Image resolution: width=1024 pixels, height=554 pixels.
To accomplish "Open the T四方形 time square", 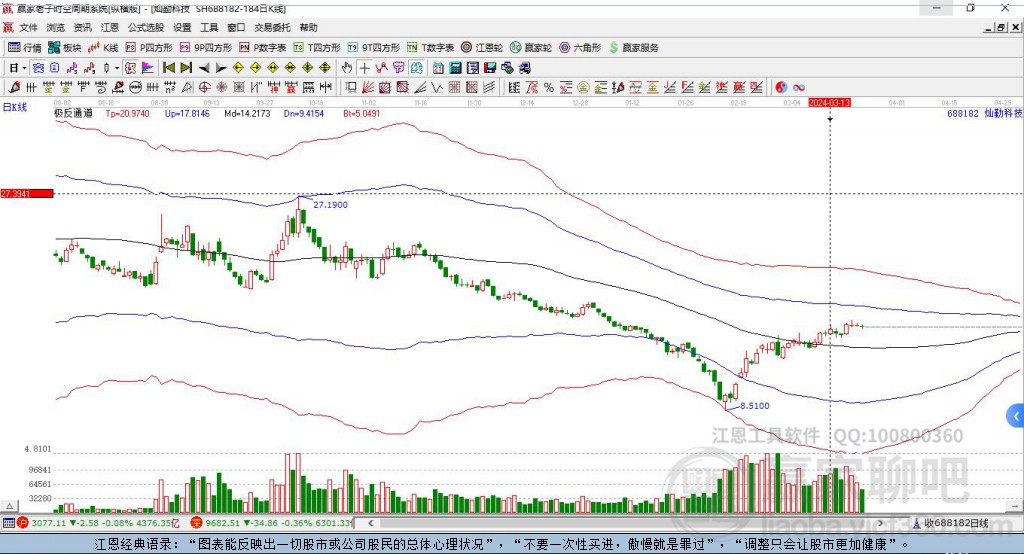I will click(317, 48).
